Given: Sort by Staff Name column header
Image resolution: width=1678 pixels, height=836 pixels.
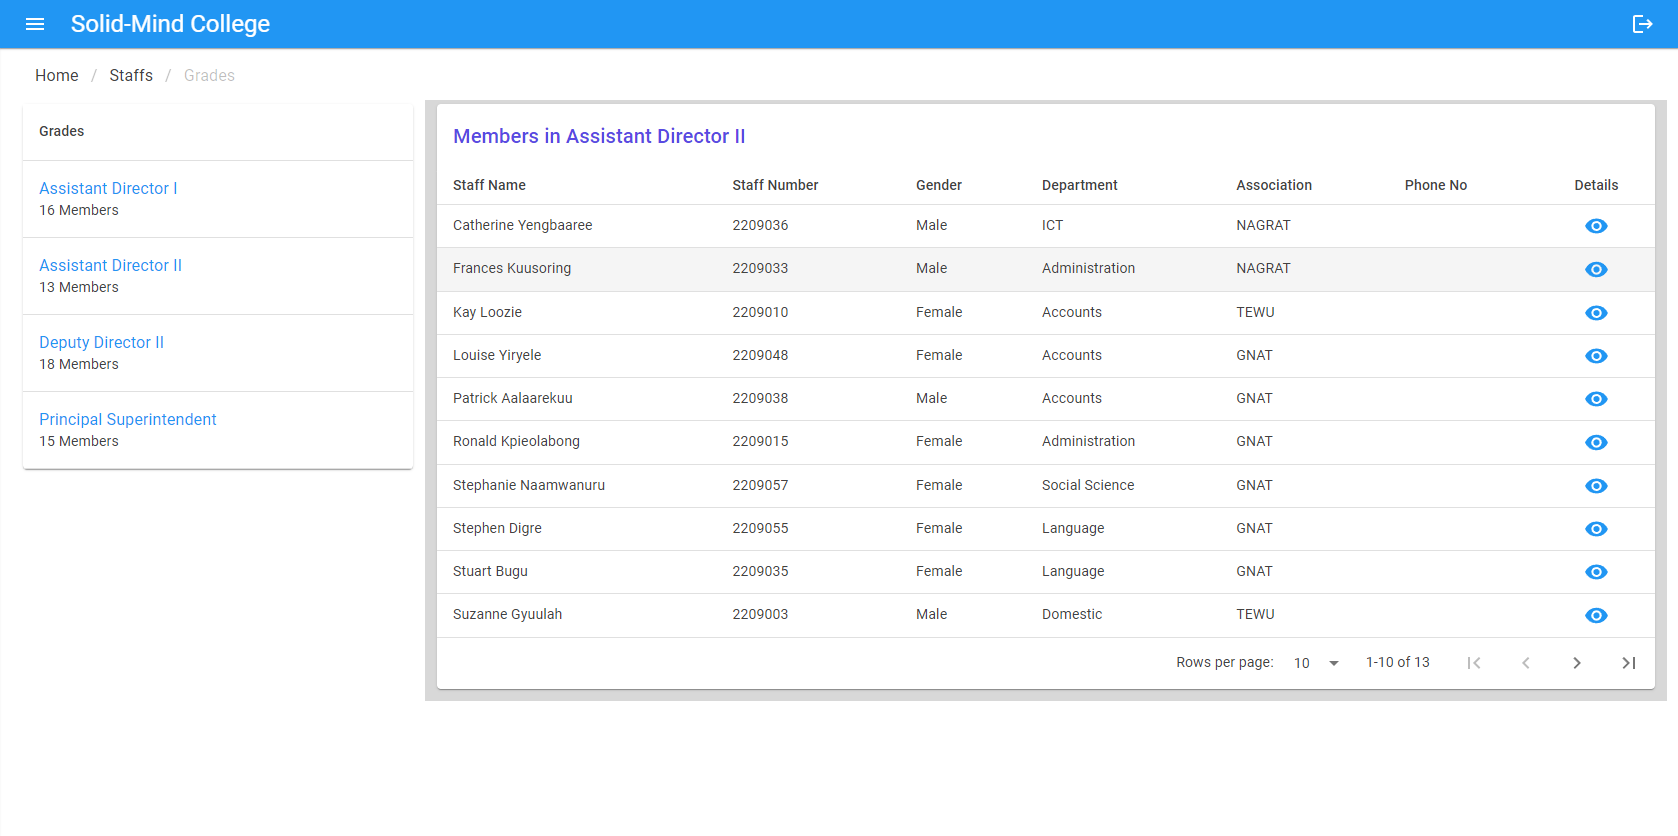Looking at the screenshot, I should (x=489, y=185).
